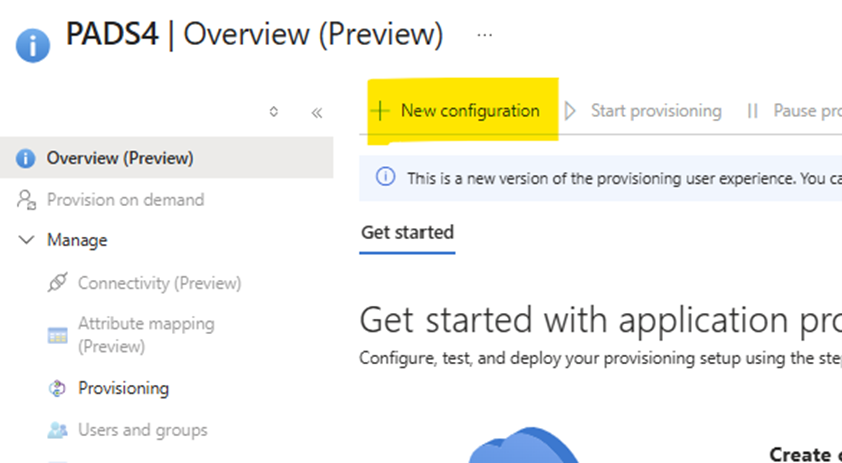Collapse the Manage section chevron

tap(26, 240)
